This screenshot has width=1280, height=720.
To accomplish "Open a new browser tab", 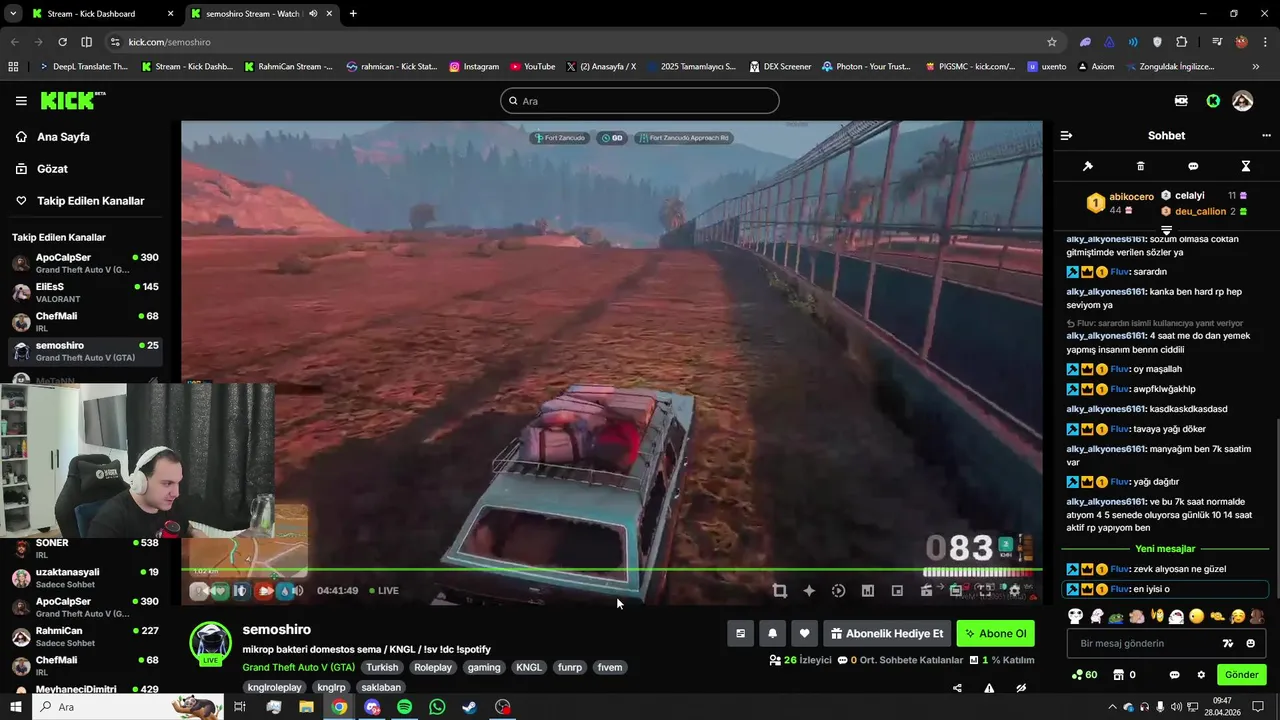I will pyautogui.click(x=353, y=14).
